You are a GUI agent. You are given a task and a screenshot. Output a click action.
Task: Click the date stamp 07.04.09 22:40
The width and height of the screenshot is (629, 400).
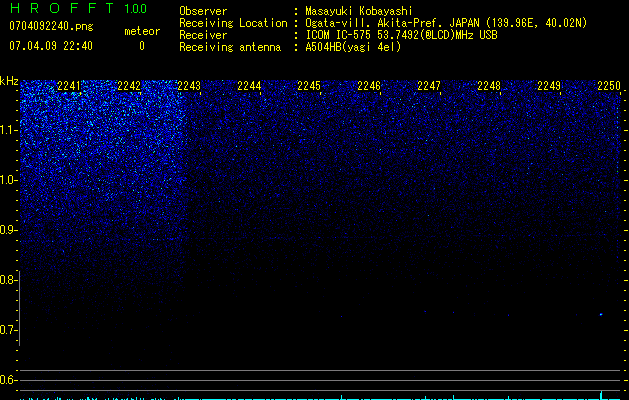[51, 46]
